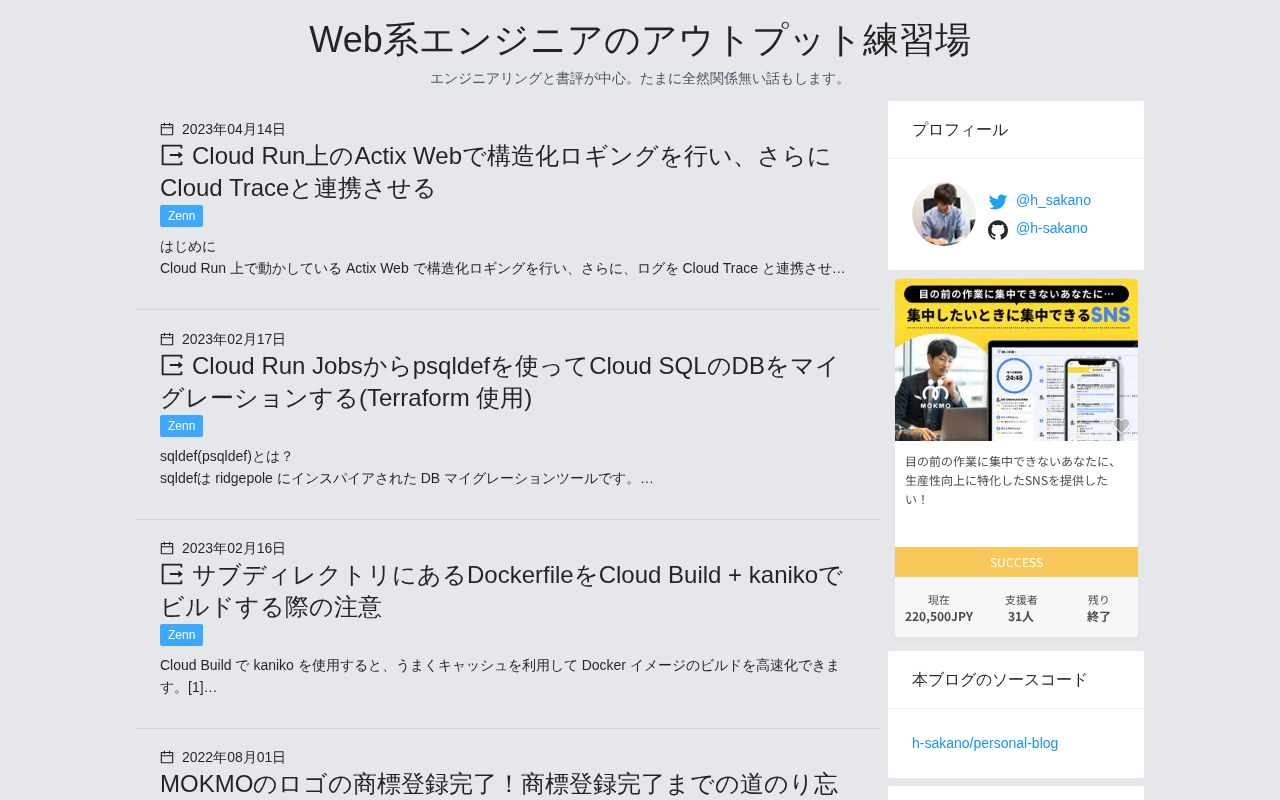Viewport: 1280px width, 800px height.
Task: Click external link icon beside Actix Web article
Action: 172,156
